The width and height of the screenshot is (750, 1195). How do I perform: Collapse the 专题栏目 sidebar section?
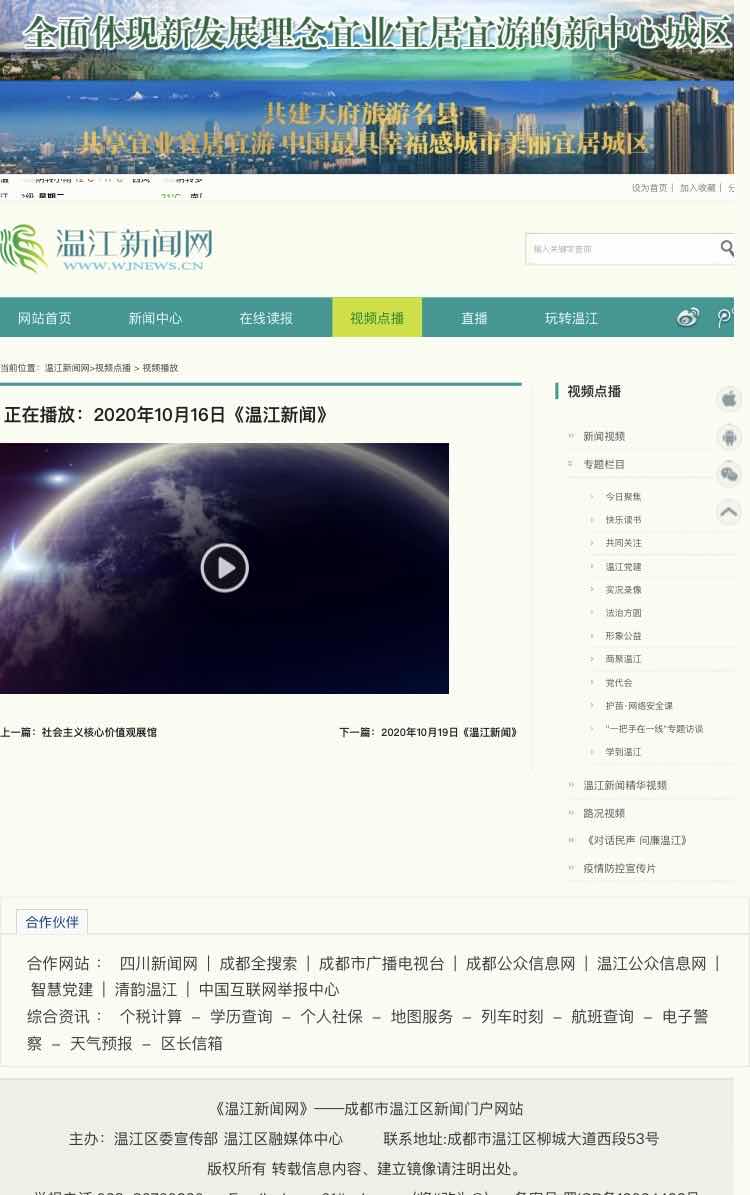click(603, 464)
